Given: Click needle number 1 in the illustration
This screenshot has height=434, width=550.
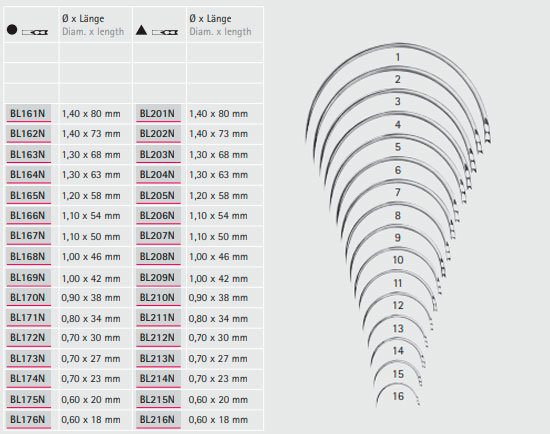Looking at the screenshot, I should click(397, 57).
